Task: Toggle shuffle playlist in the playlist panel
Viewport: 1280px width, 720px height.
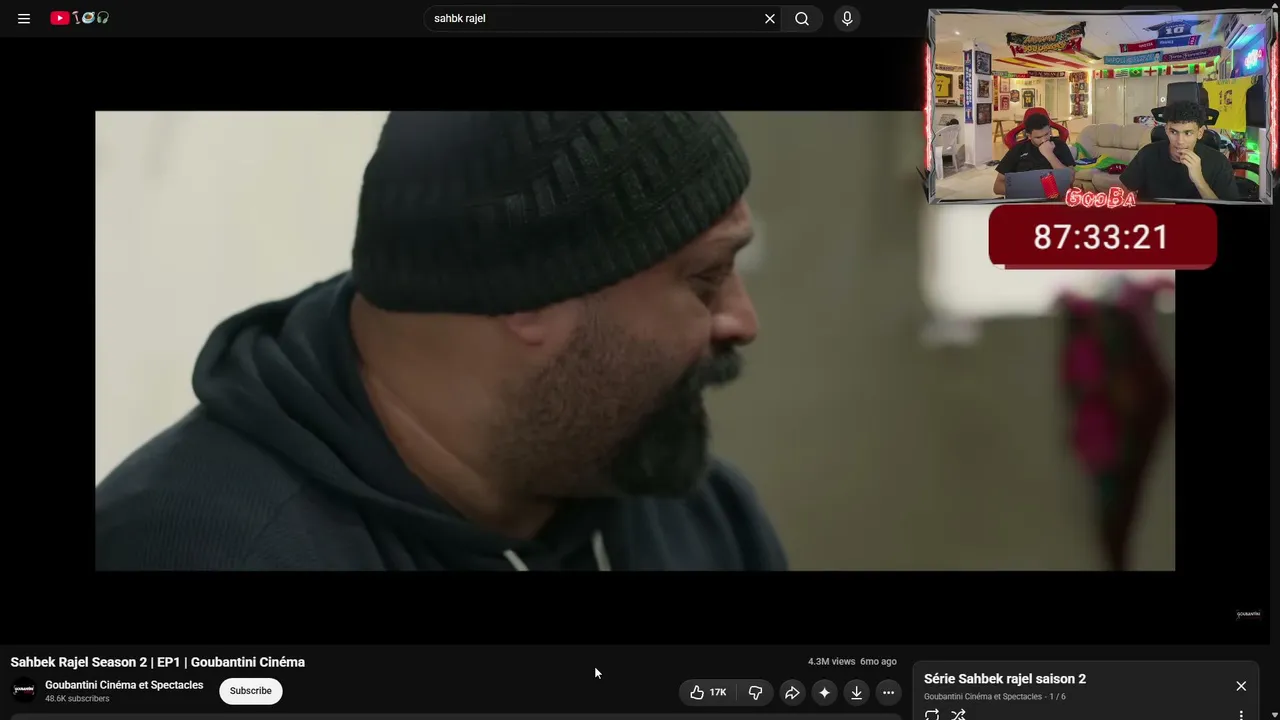Action: [x=958, y=714]
